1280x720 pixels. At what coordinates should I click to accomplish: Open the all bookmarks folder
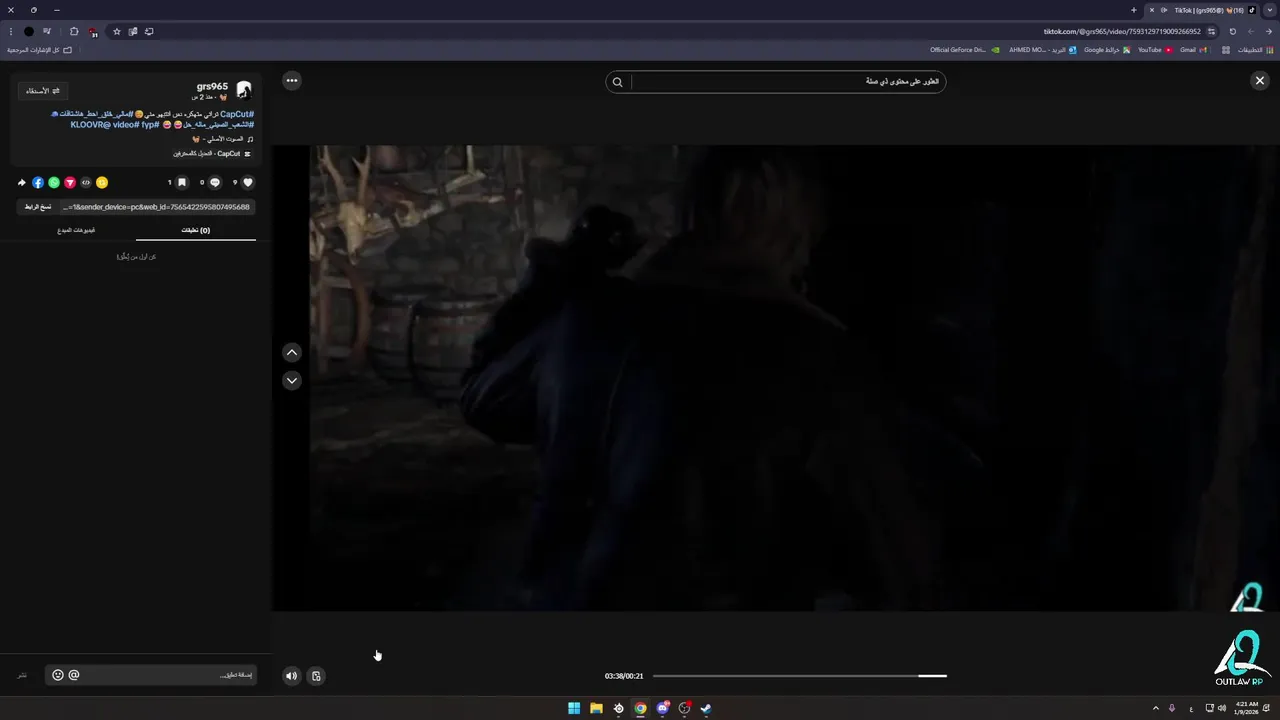(x=40, y=49)
